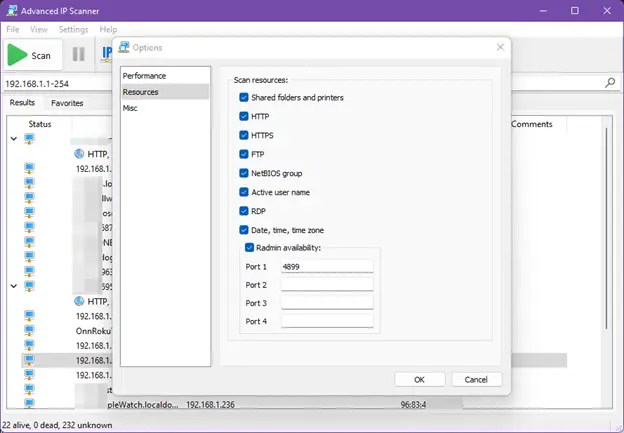Click Cancel in the Options dialog
Viewport: 624px width, 433px height.
476,380
